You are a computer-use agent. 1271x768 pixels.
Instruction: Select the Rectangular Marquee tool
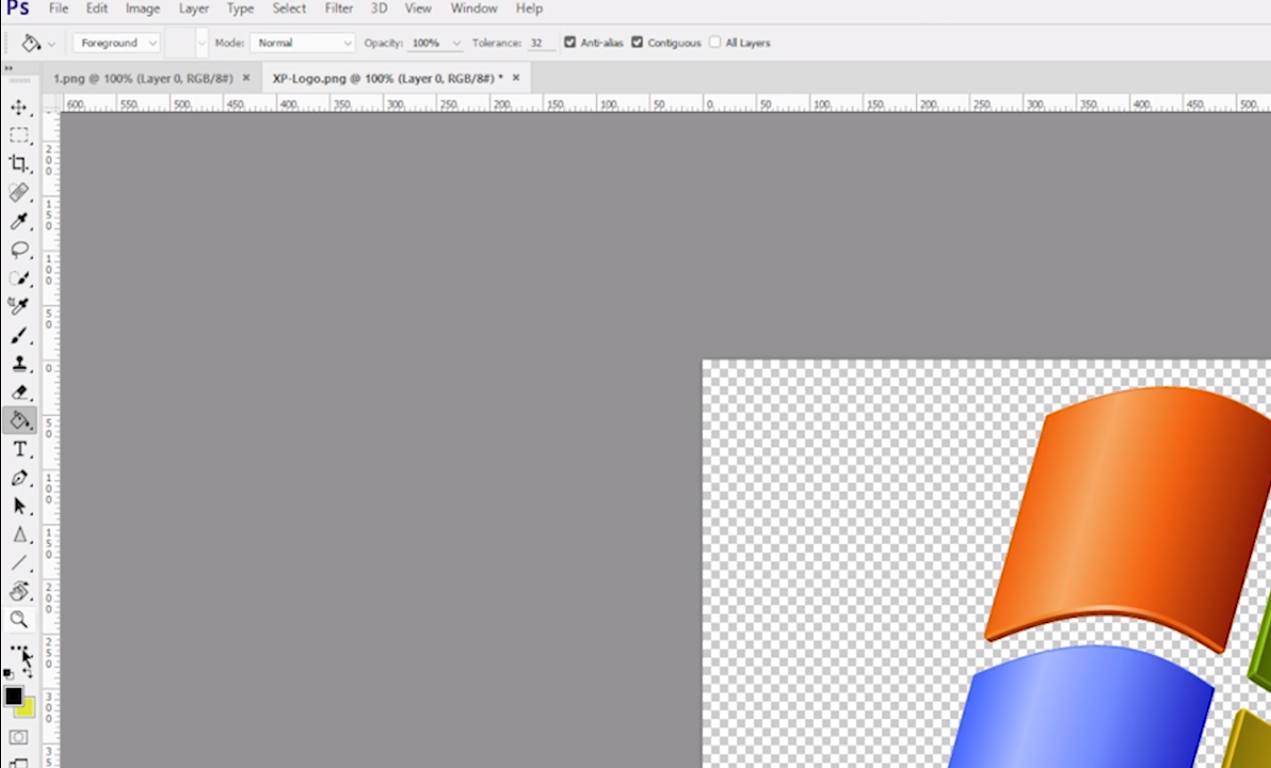tap(19, 135)
